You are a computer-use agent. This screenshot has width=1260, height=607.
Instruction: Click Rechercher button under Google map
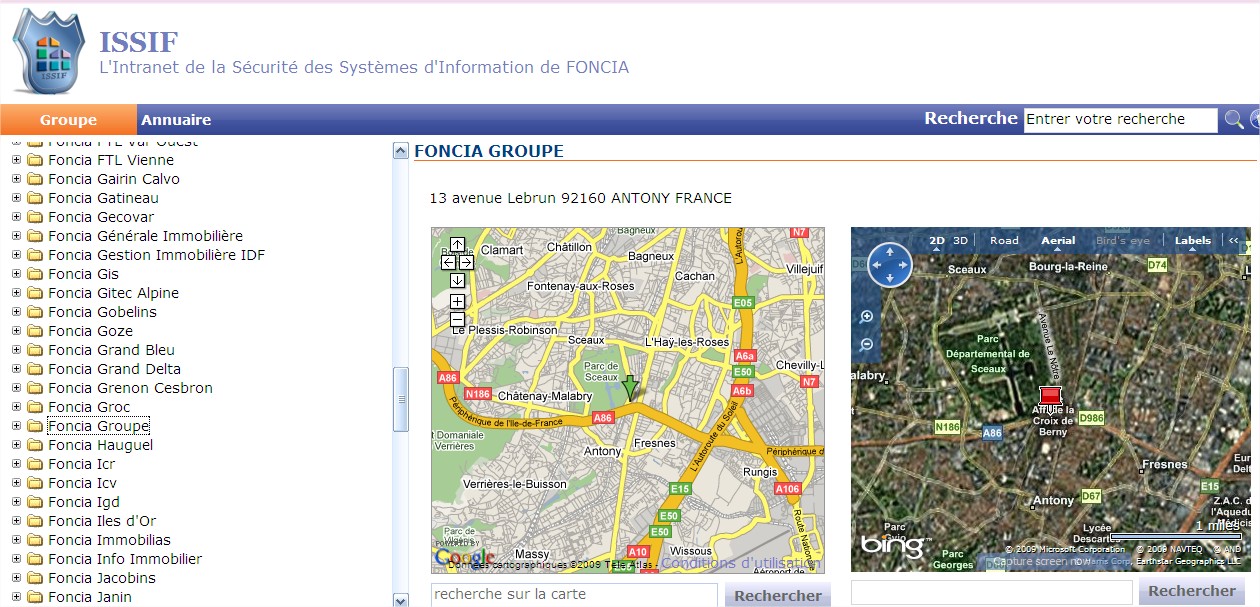pos(777,595)
